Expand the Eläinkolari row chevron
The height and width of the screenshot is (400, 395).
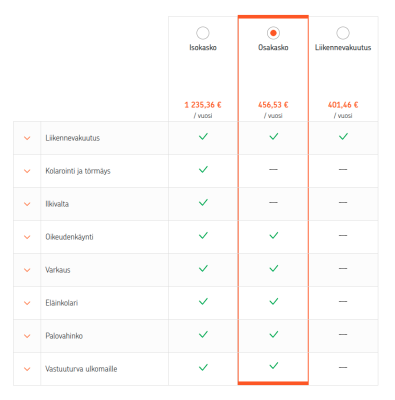[27, 303]
